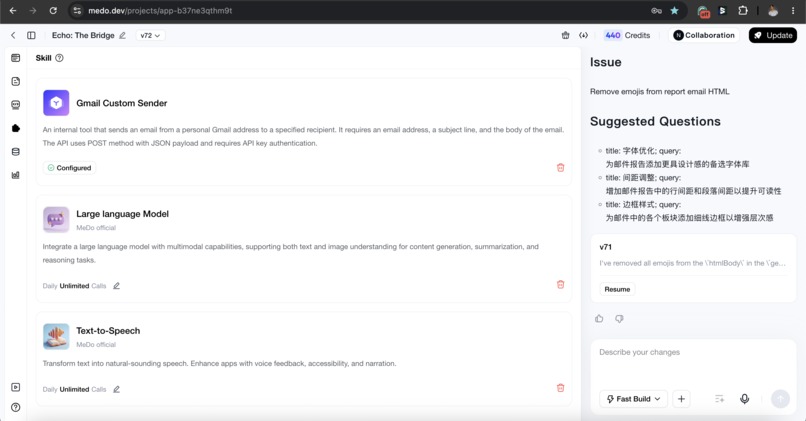Click the Large language Model skill icon
806x421 pixels.
[x=56, y=219]
